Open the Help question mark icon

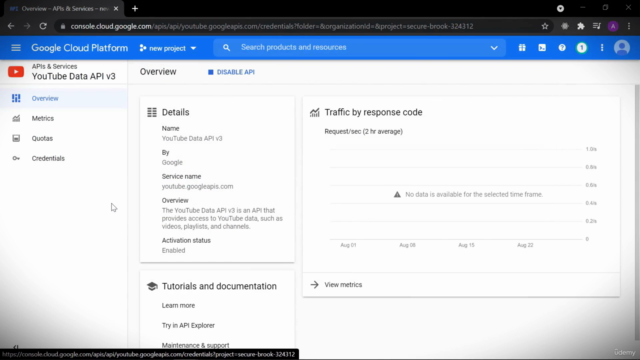[x=562, y=48]
